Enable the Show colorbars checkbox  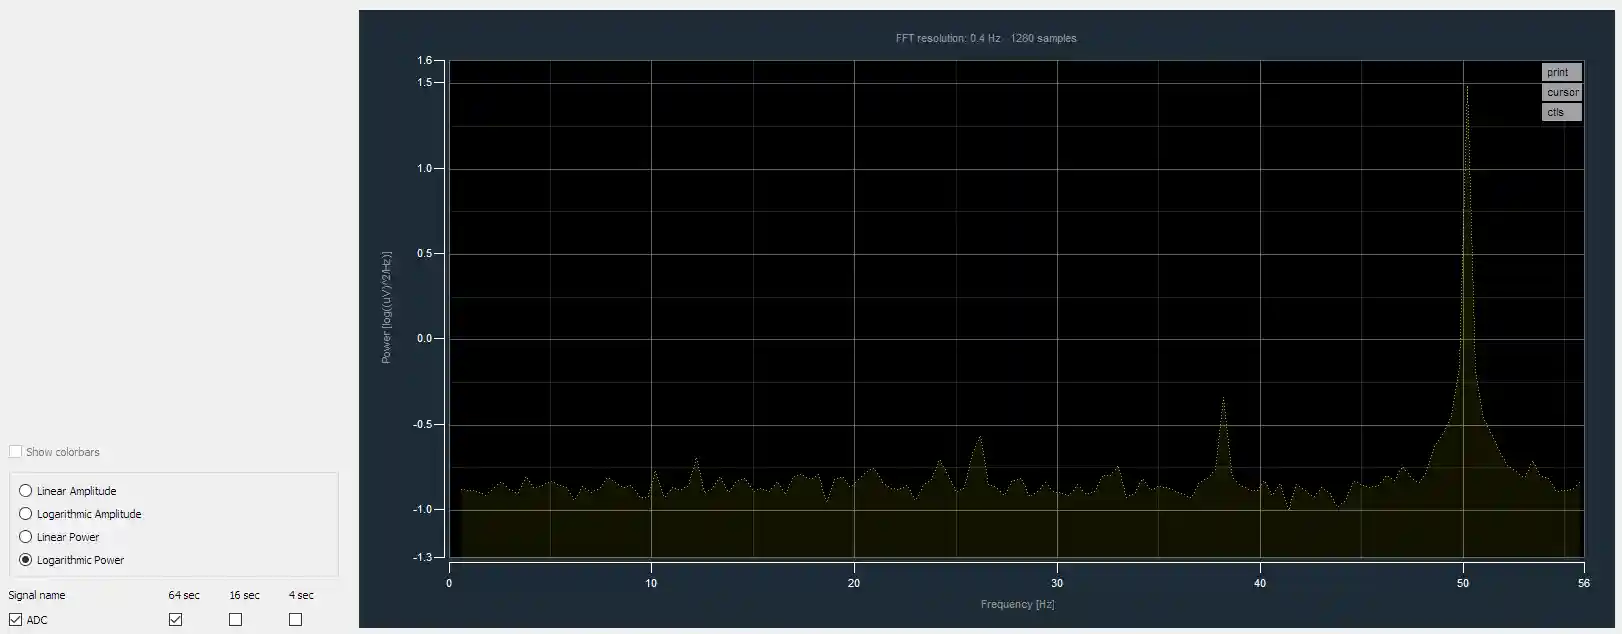16,452
